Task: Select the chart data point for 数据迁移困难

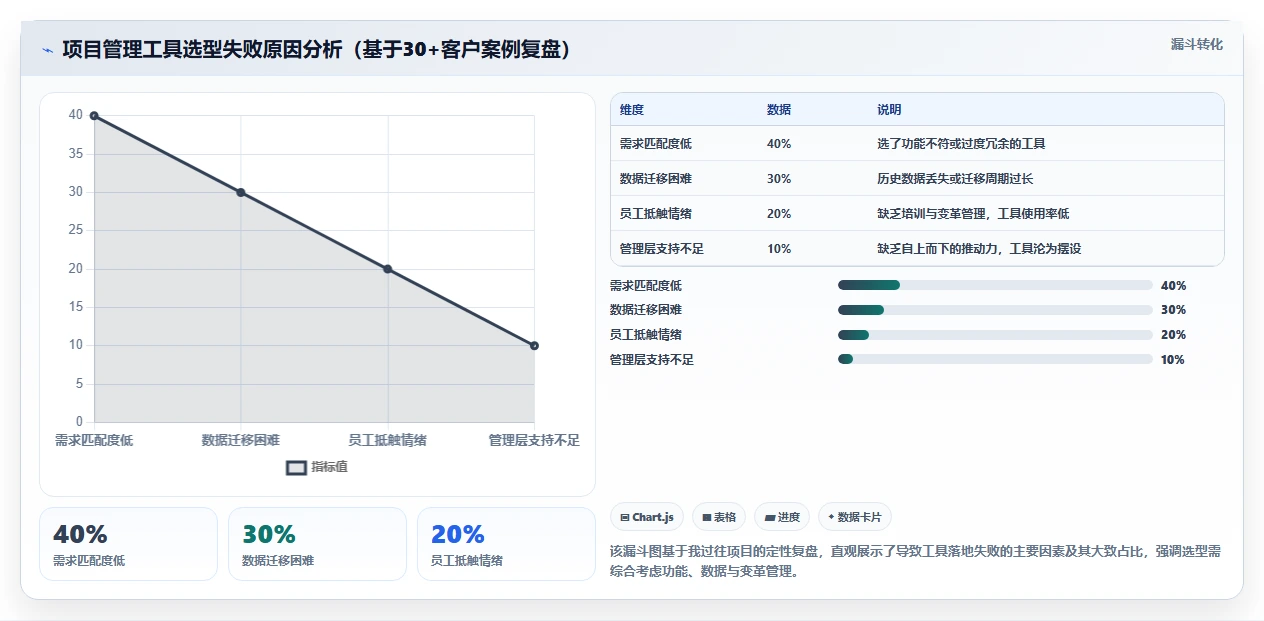Action: point(241,192)
